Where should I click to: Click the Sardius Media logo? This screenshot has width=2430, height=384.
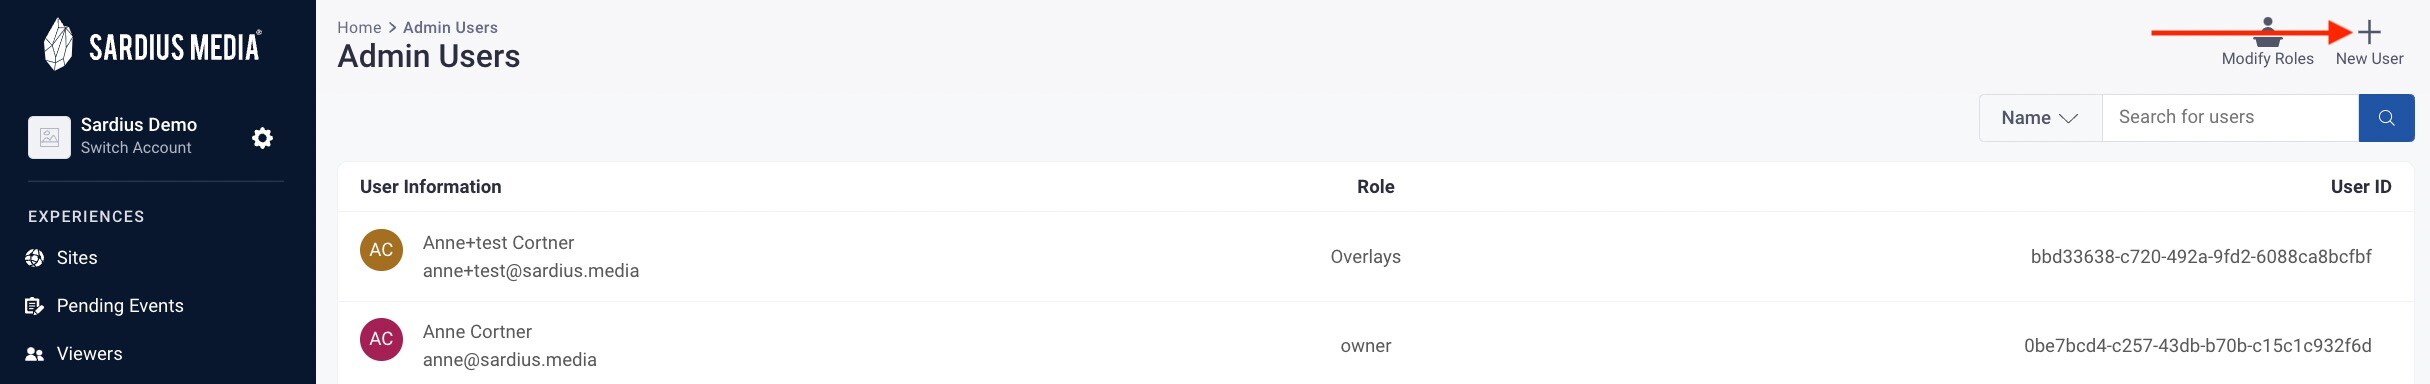tap(152, 45)
